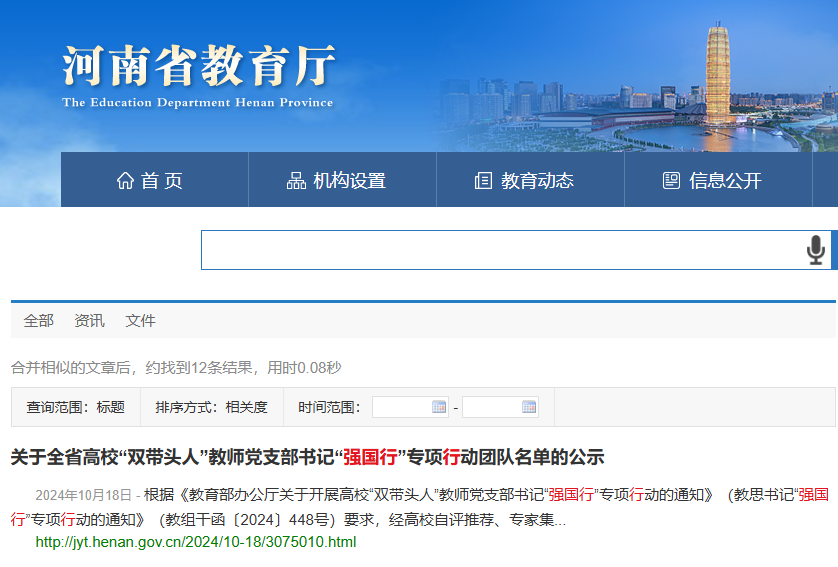Open the start date calendar icon
The width and height of the screenshot is (838, 567).
tap(439, 407)
